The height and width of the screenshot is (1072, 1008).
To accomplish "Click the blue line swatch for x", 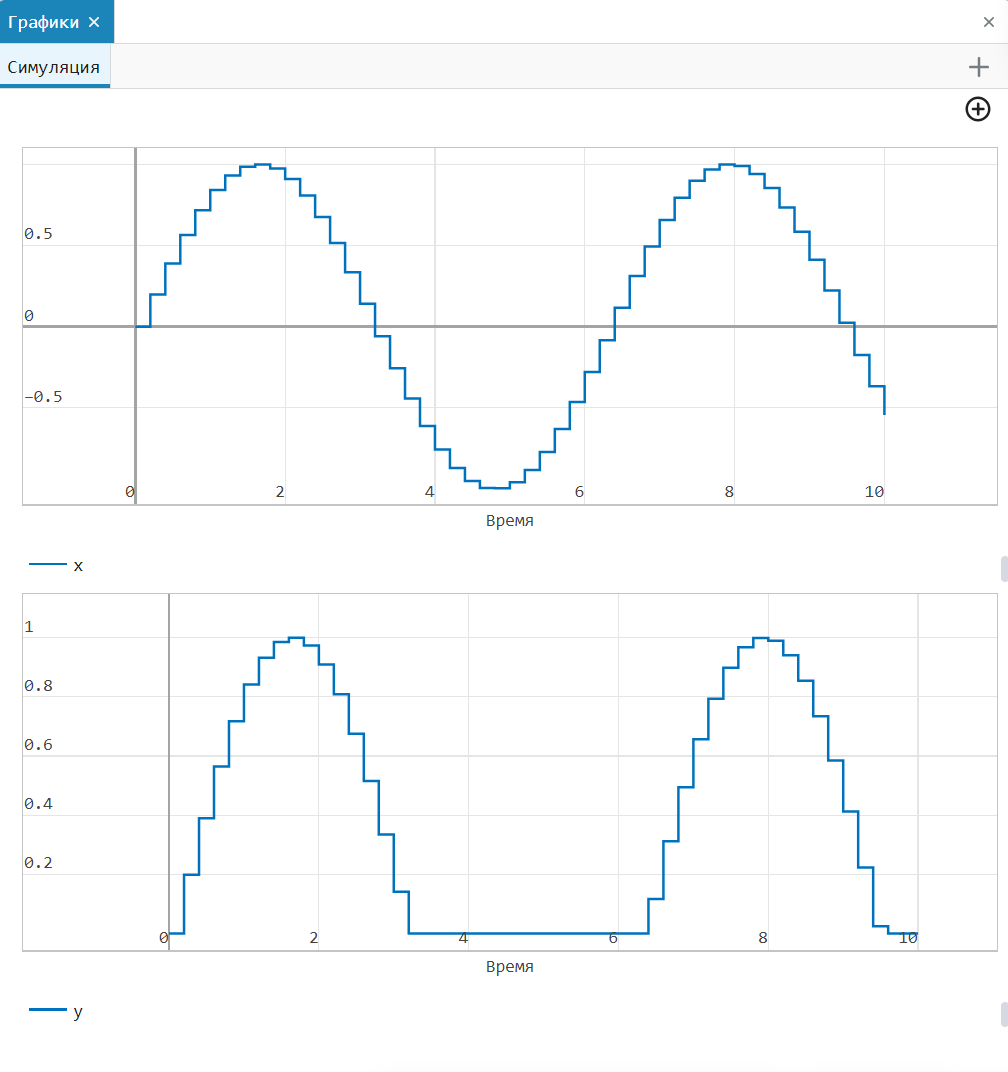I will (x=47, y=566).
